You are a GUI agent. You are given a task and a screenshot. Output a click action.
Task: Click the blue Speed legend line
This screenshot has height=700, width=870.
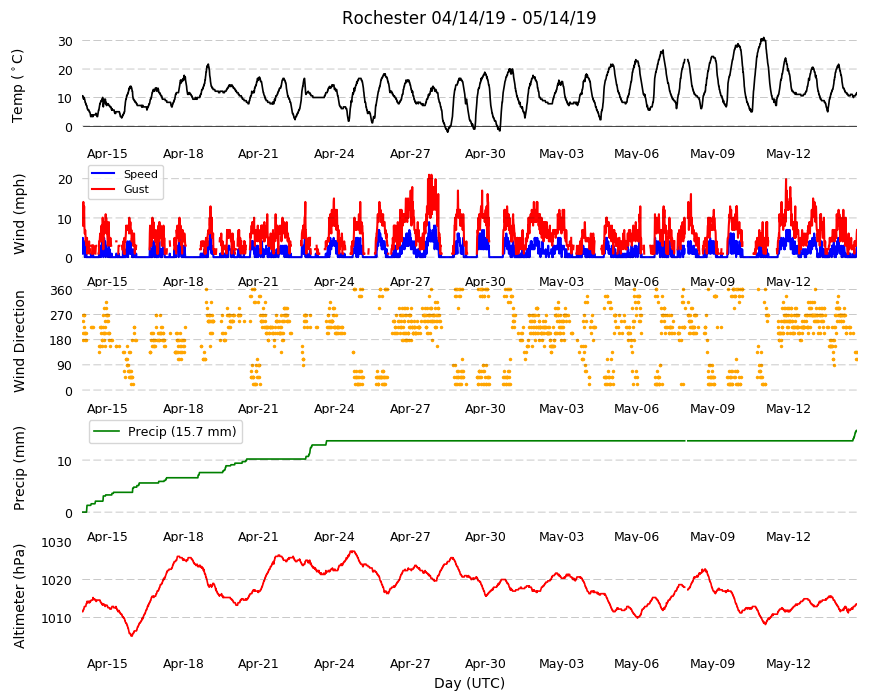(x=103, y=174)
